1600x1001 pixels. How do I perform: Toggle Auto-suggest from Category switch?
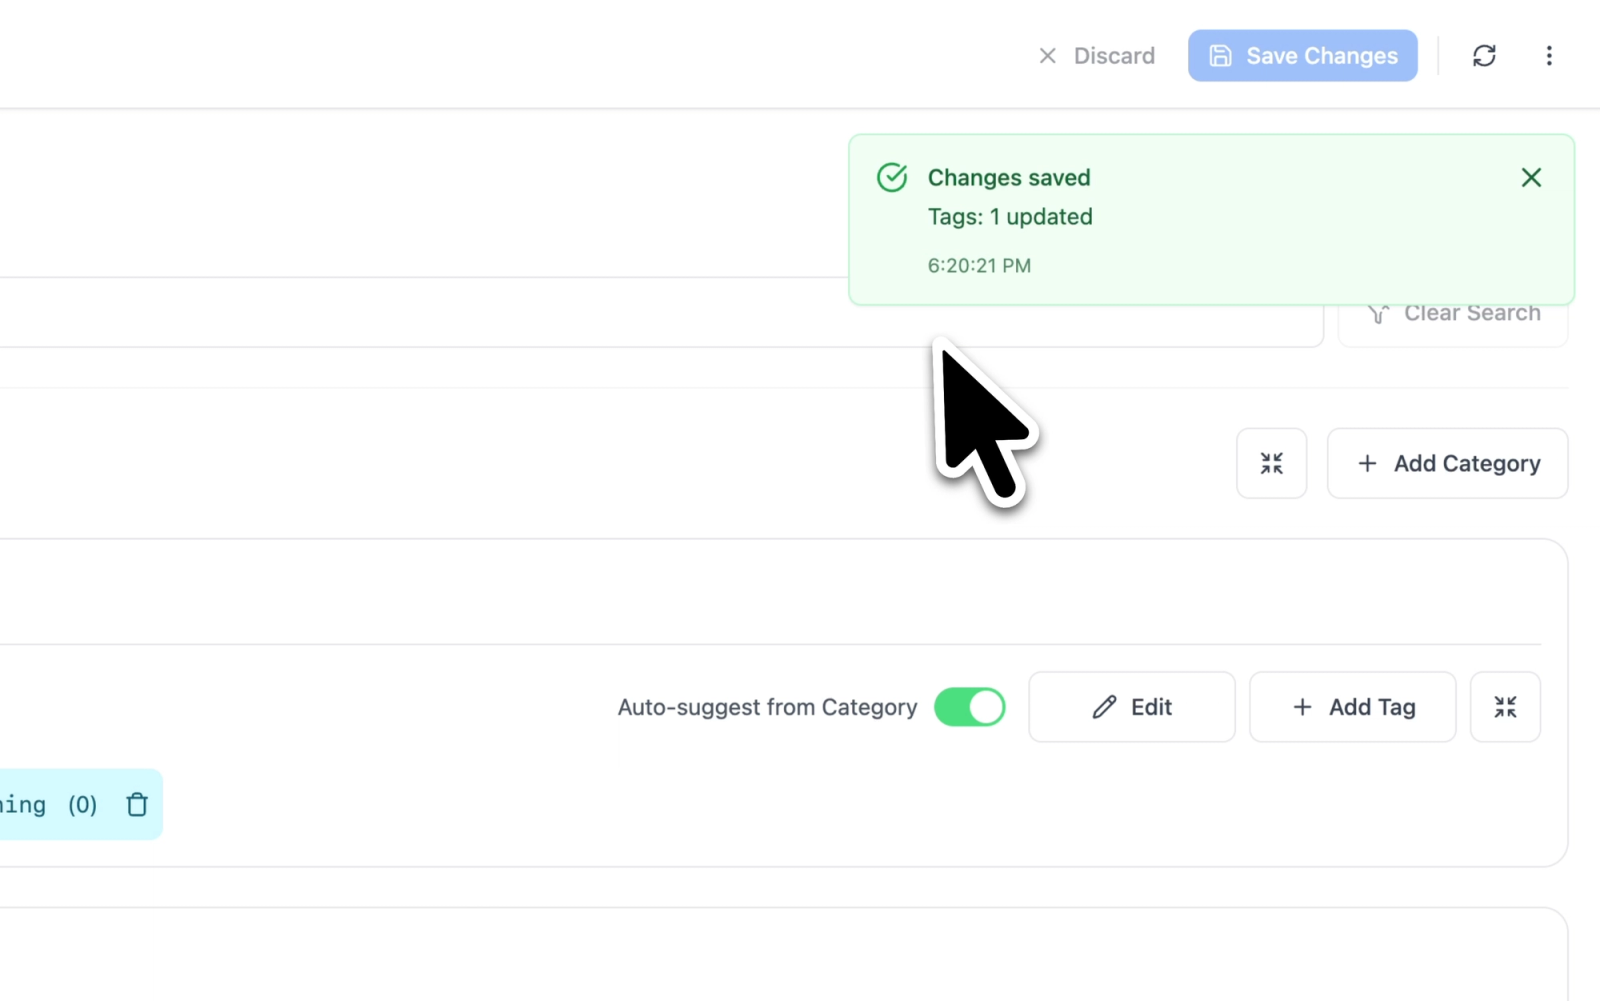click(969, 707)
